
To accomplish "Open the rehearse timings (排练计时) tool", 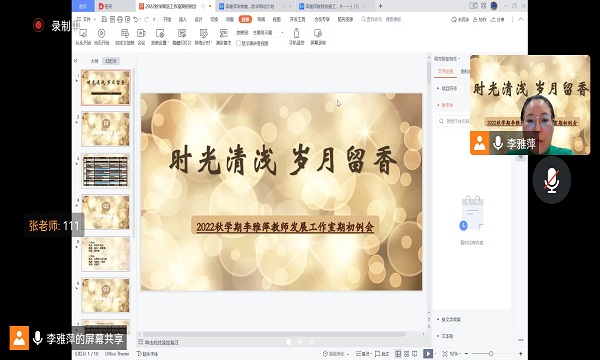I will pyautogui.click(x=203, y=37).
